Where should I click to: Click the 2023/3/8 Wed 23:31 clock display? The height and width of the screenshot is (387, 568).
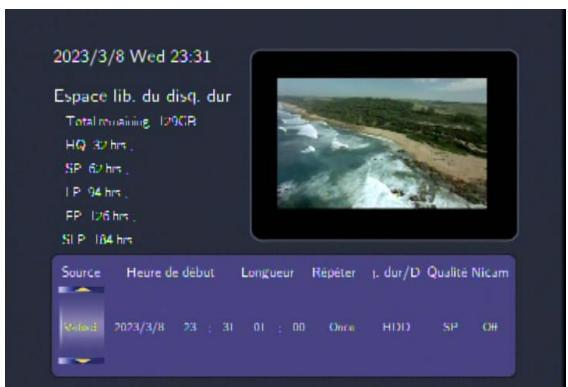(132, 57)
